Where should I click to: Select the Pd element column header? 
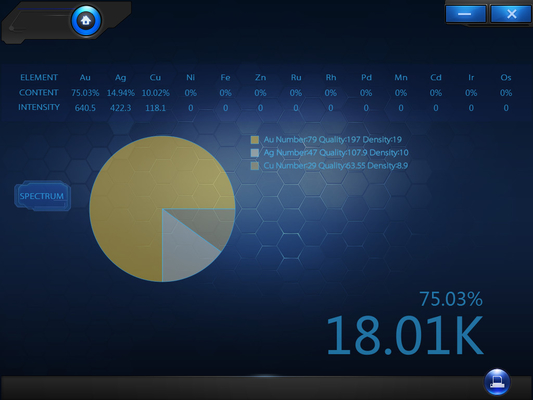click(x=366, y=77)
